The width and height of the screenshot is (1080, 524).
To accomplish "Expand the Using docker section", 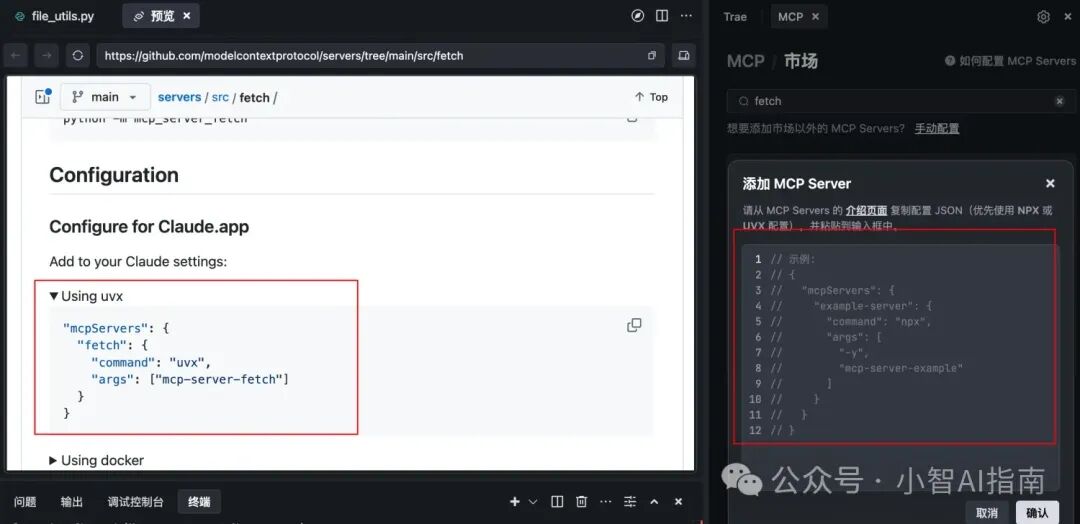I will tap(96, 460).
